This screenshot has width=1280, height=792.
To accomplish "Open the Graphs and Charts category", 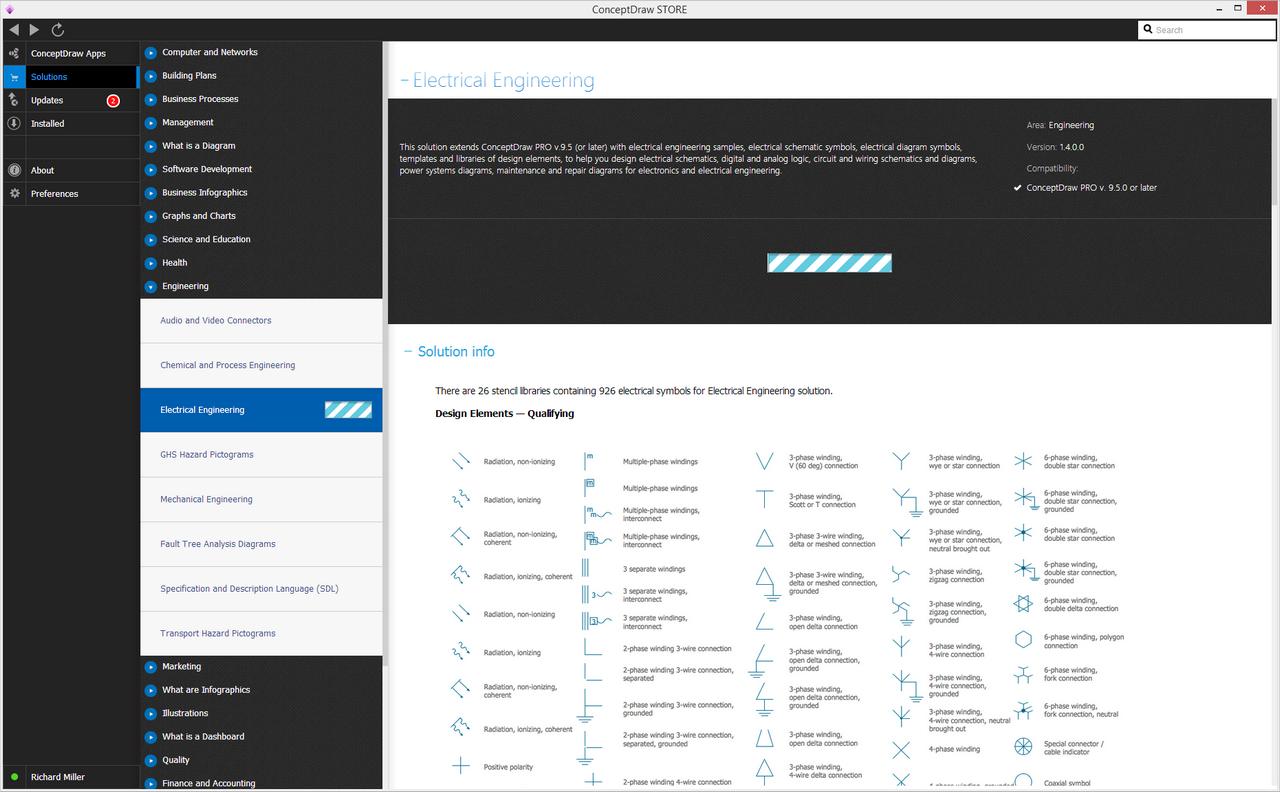I will [200, 215].
